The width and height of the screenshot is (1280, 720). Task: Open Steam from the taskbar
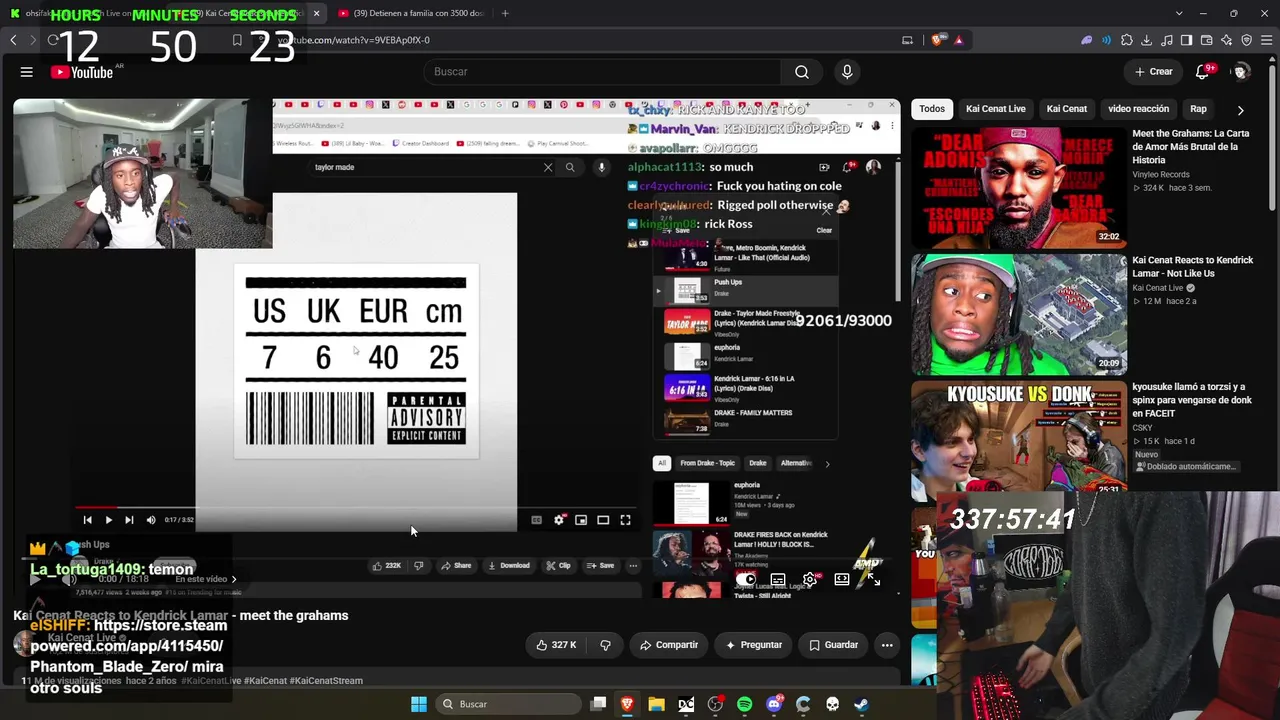pyautogui.click(x=860, y=704)
